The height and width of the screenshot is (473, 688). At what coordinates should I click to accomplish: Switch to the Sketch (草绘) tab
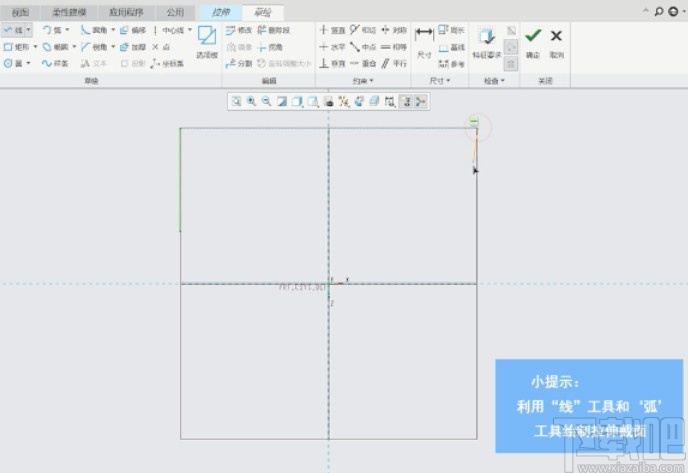coord(262,12)
